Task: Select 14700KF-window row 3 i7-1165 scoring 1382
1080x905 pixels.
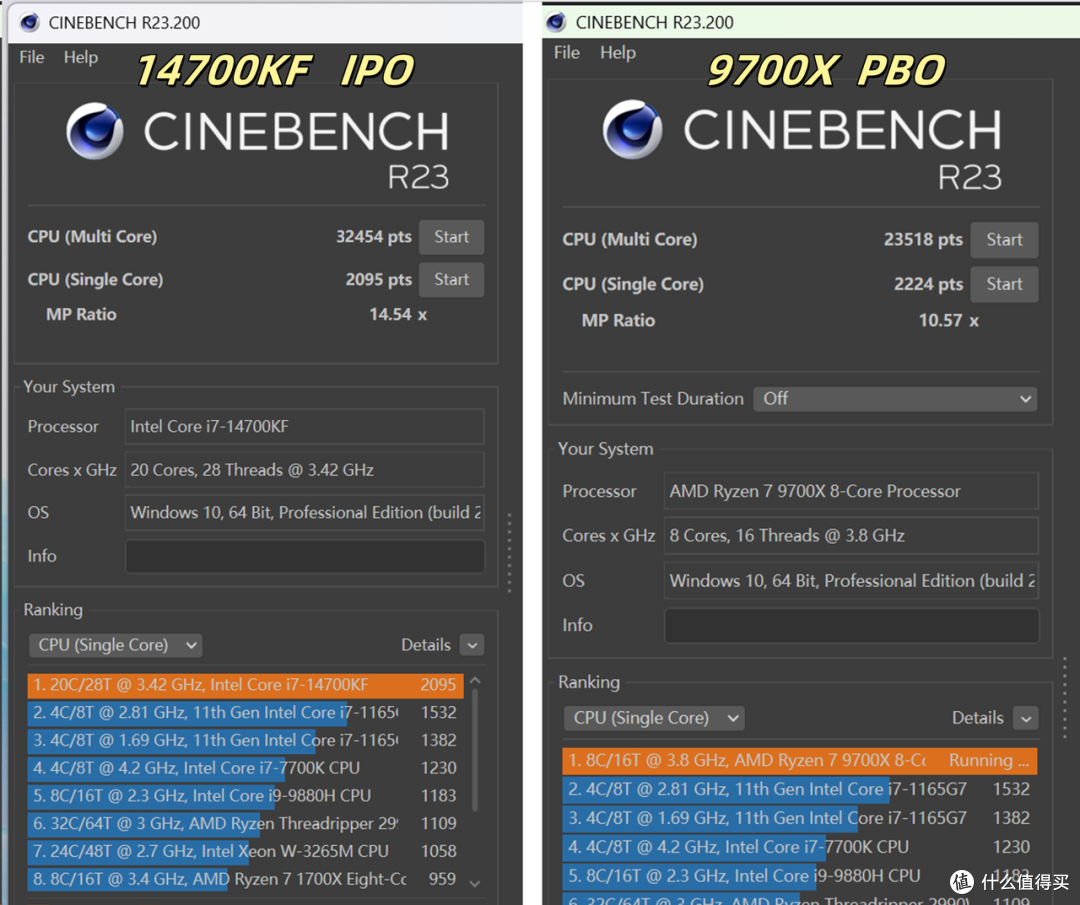Action: 245,740
